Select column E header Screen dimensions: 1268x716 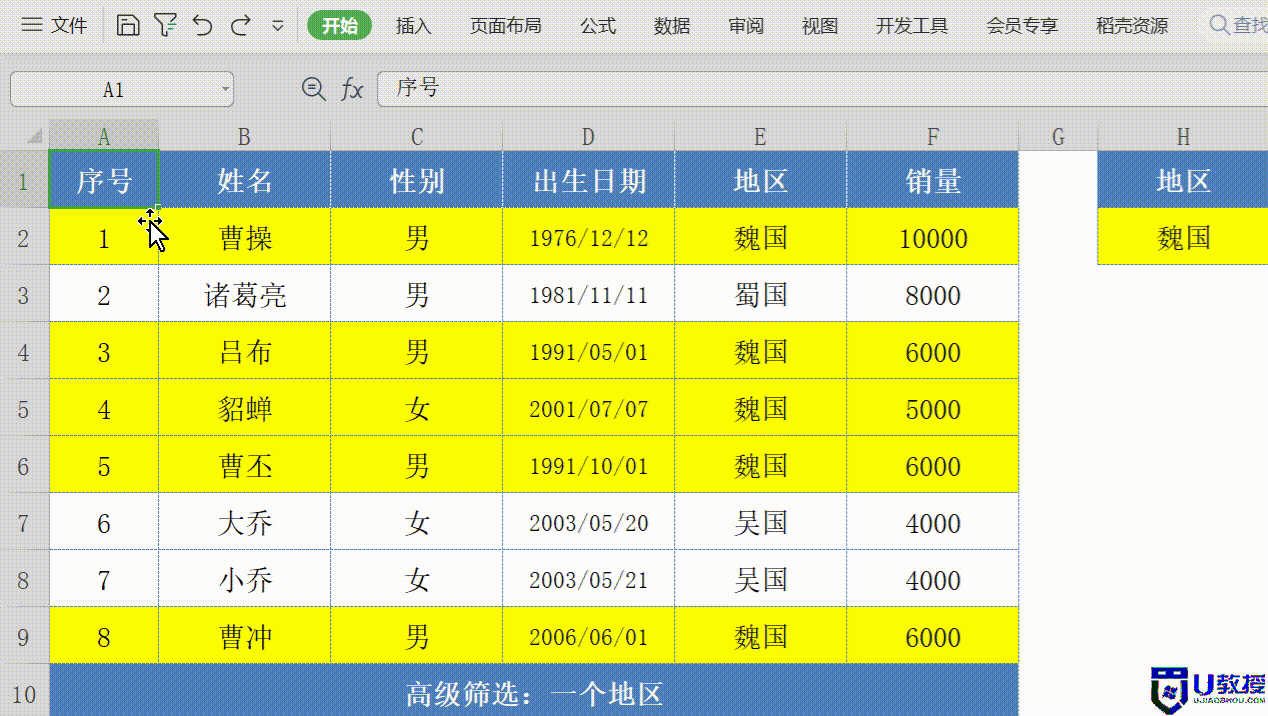click(761, 136)
